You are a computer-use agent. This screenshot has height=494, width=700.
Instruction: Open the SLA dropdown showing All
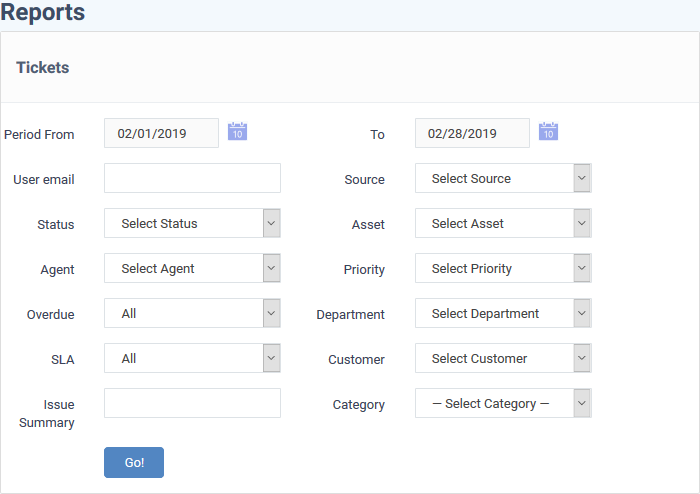pyautogui.click(x=192, y=358)
